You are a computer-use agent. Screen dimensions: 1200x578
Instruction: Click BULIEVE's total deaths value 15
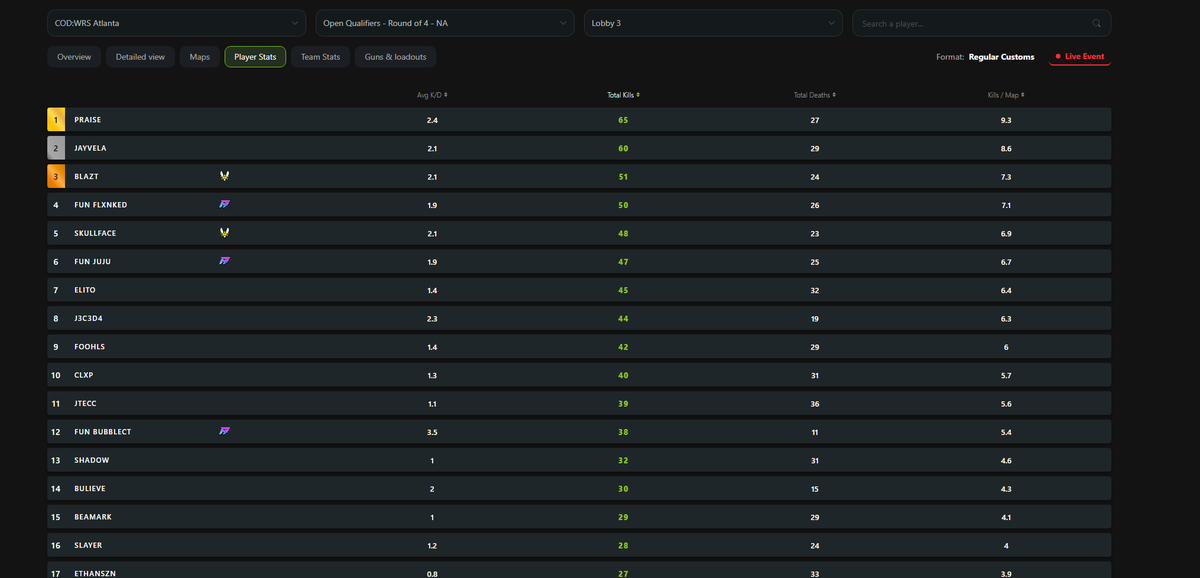814,488
